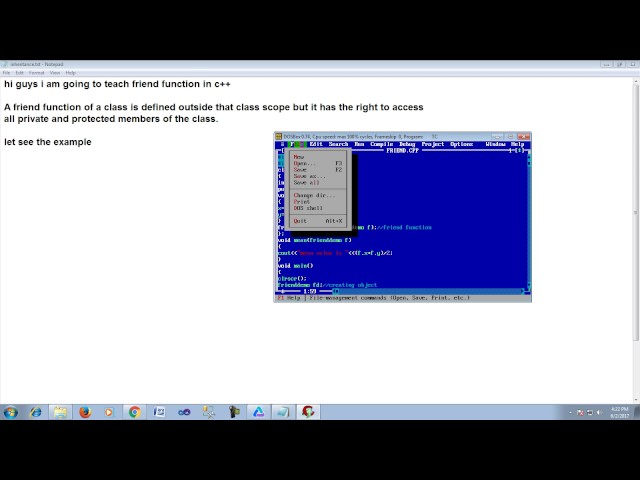This screenshot has width=640, height=480.
Task: Click the Turbo C++ system menu symbol
Action: 282,144
